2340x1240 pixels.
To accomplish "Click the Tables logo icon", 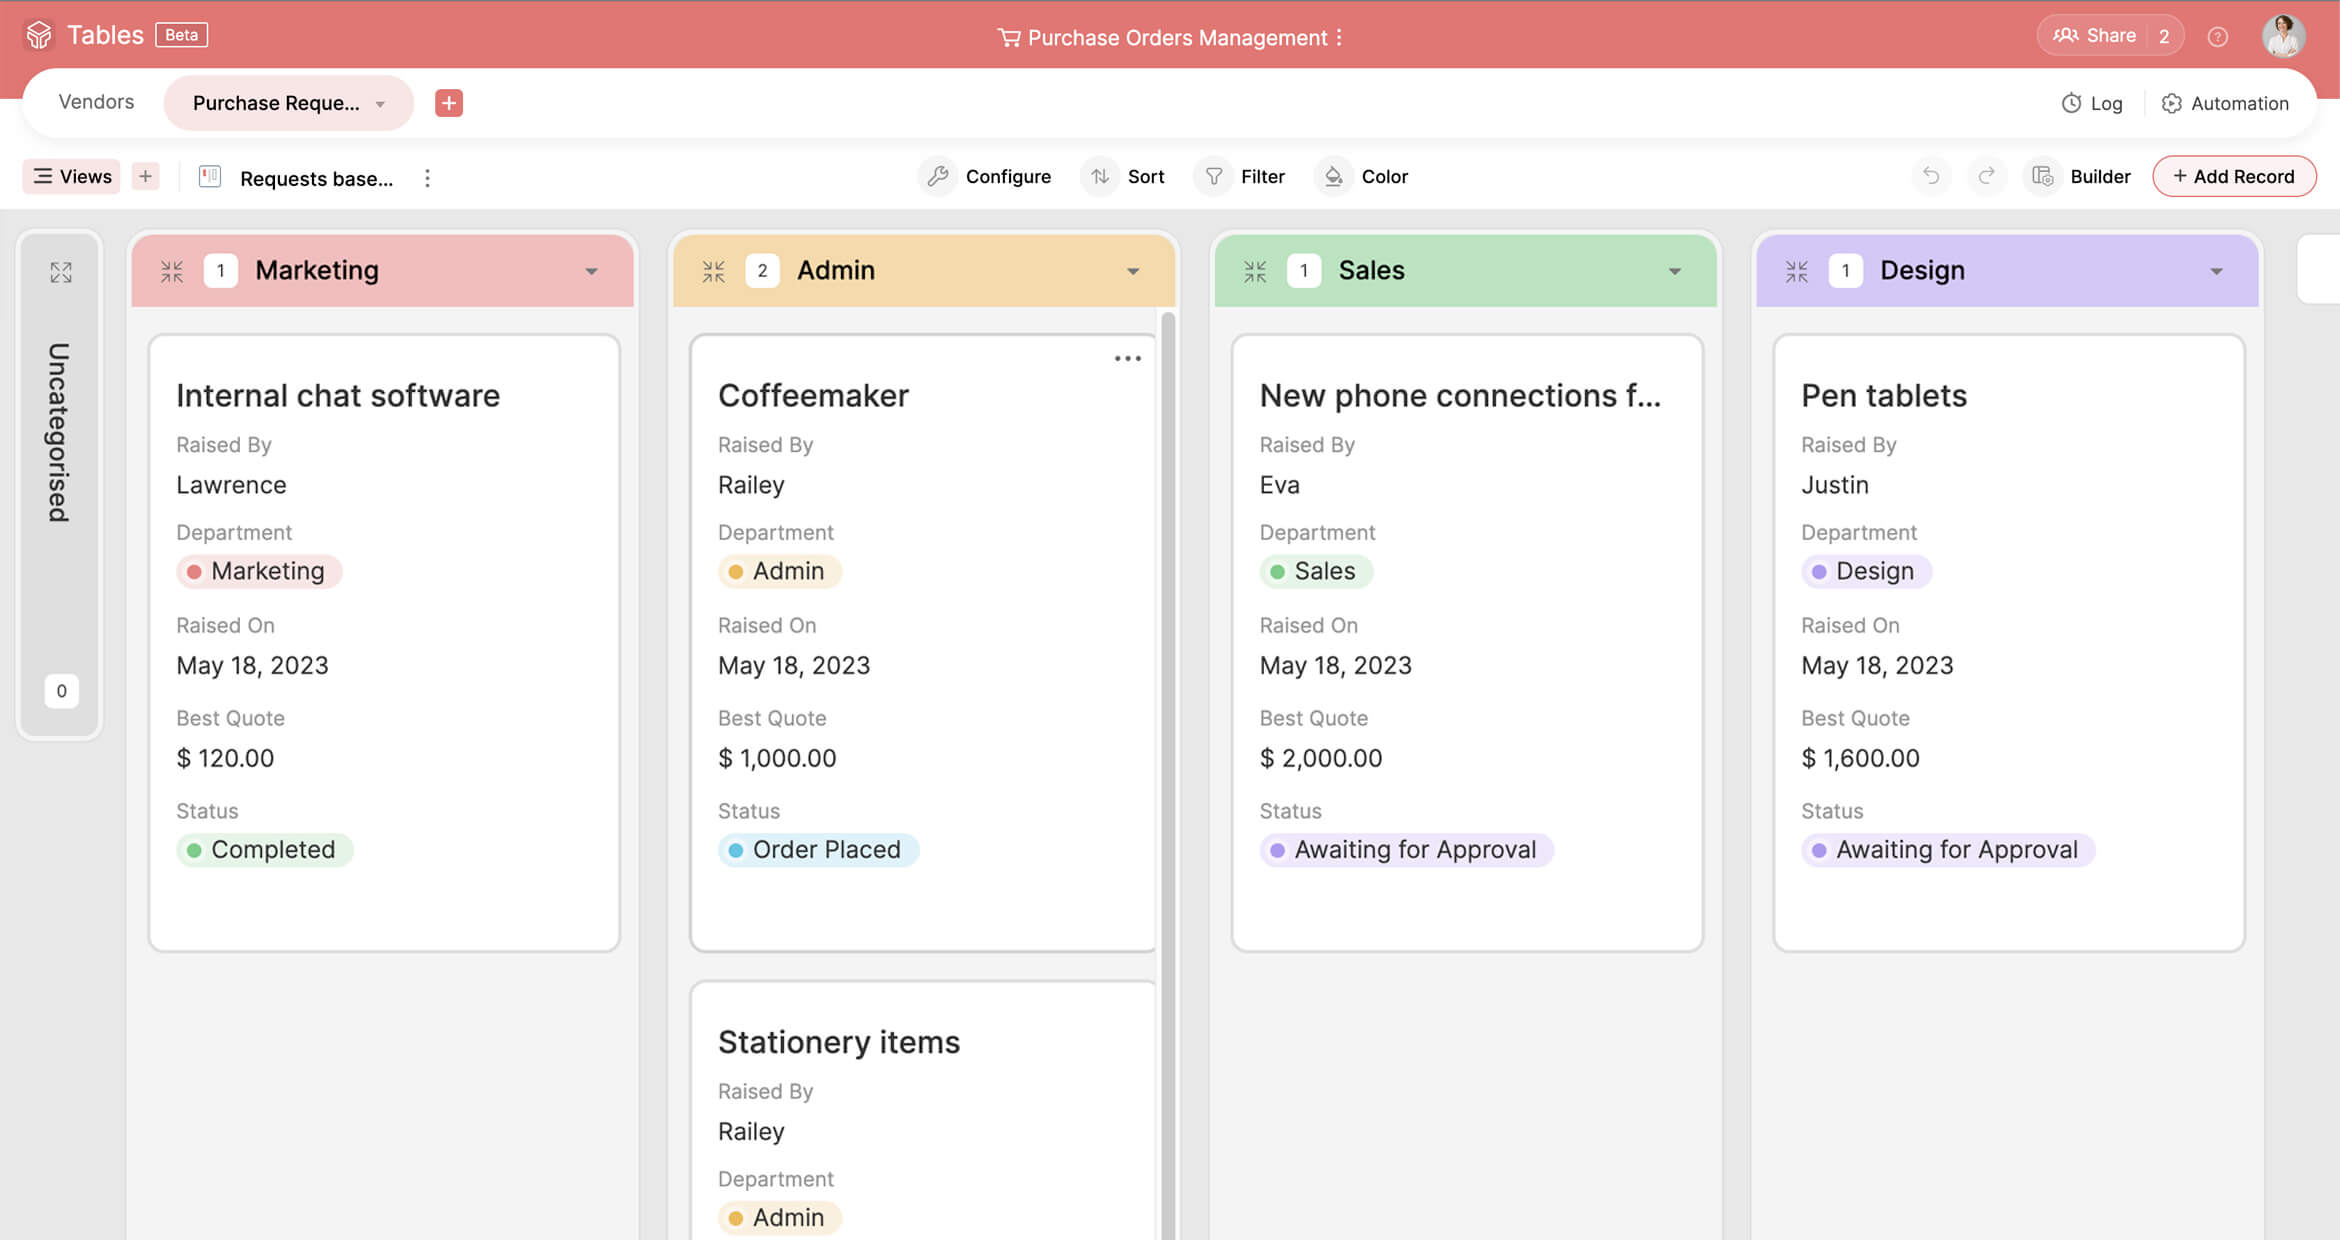I will coord(39,35).
